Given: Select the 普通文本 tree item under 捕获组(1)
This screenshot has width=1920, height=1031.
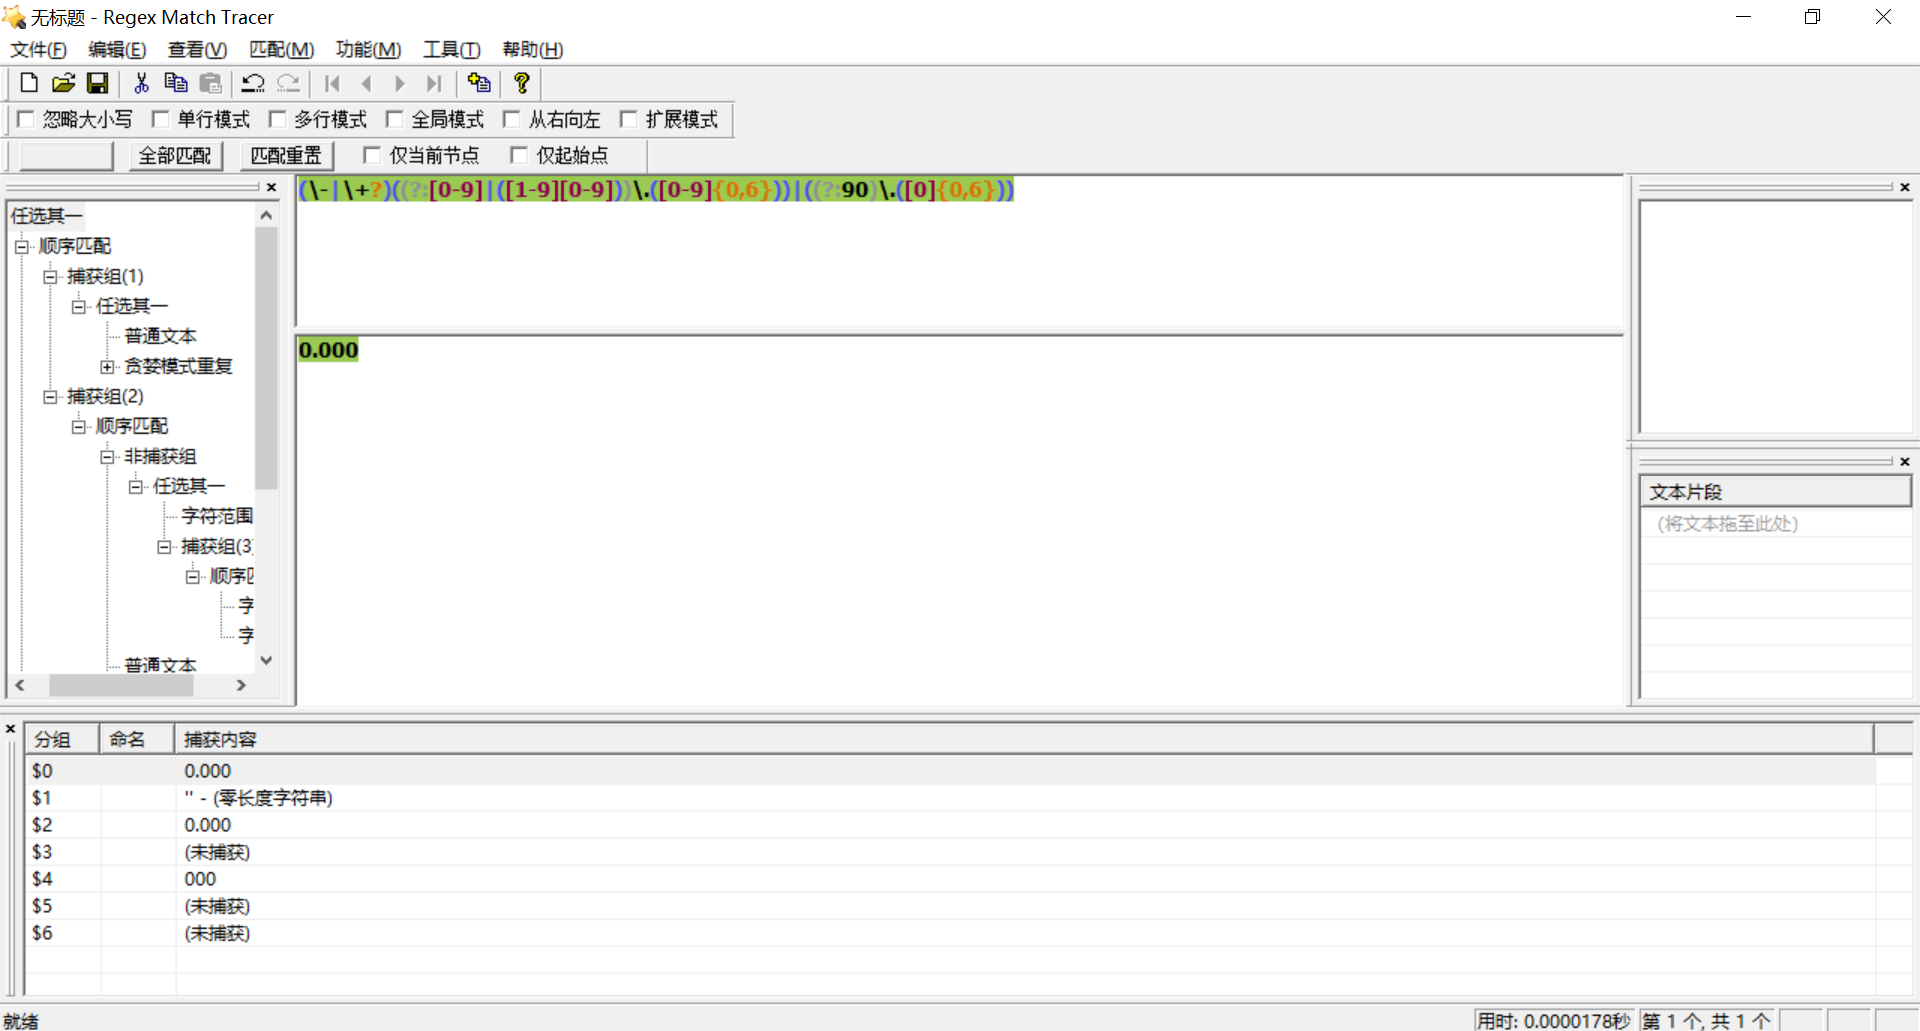Looking at the screenshot, I should coord(160,336).
